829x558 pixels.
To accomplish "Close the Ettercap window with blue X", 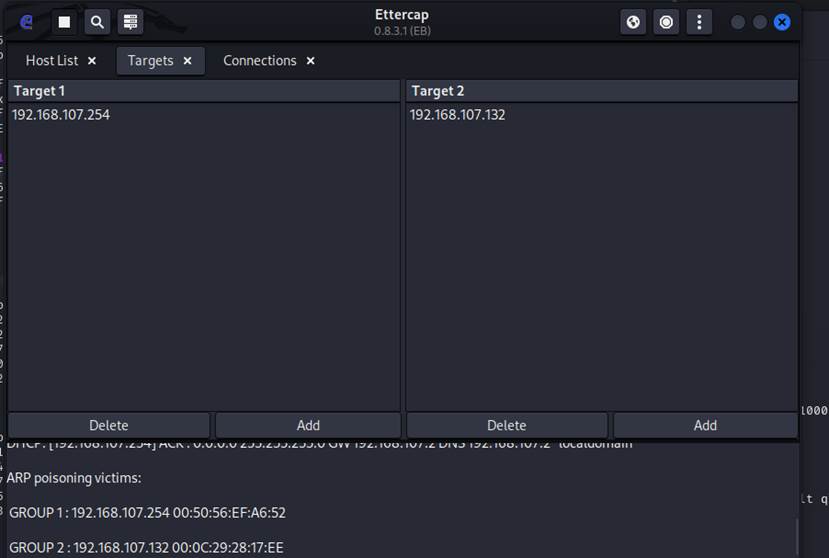I will (782, 22).
